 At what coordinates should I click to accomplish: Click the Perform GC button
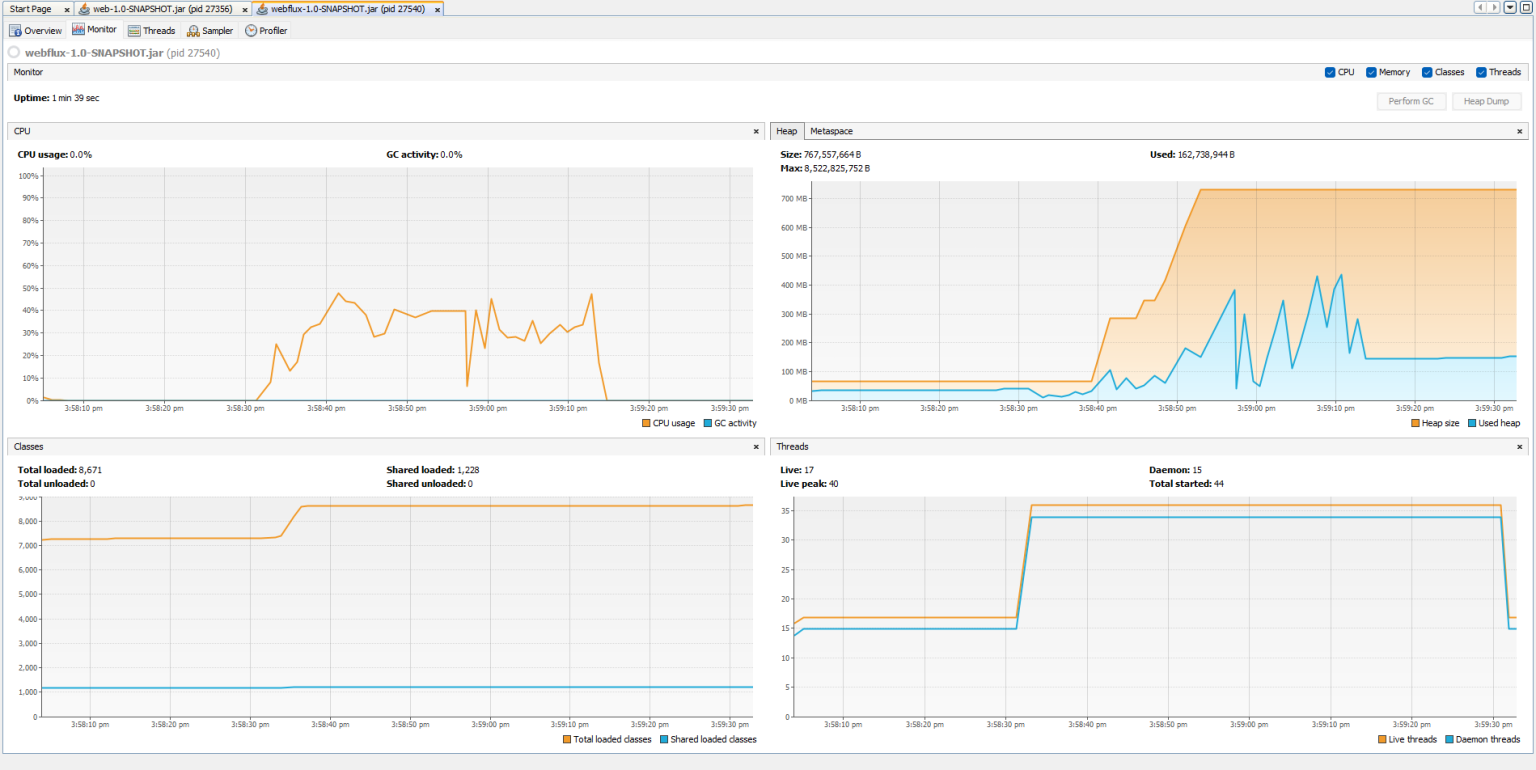point(1411,100)
